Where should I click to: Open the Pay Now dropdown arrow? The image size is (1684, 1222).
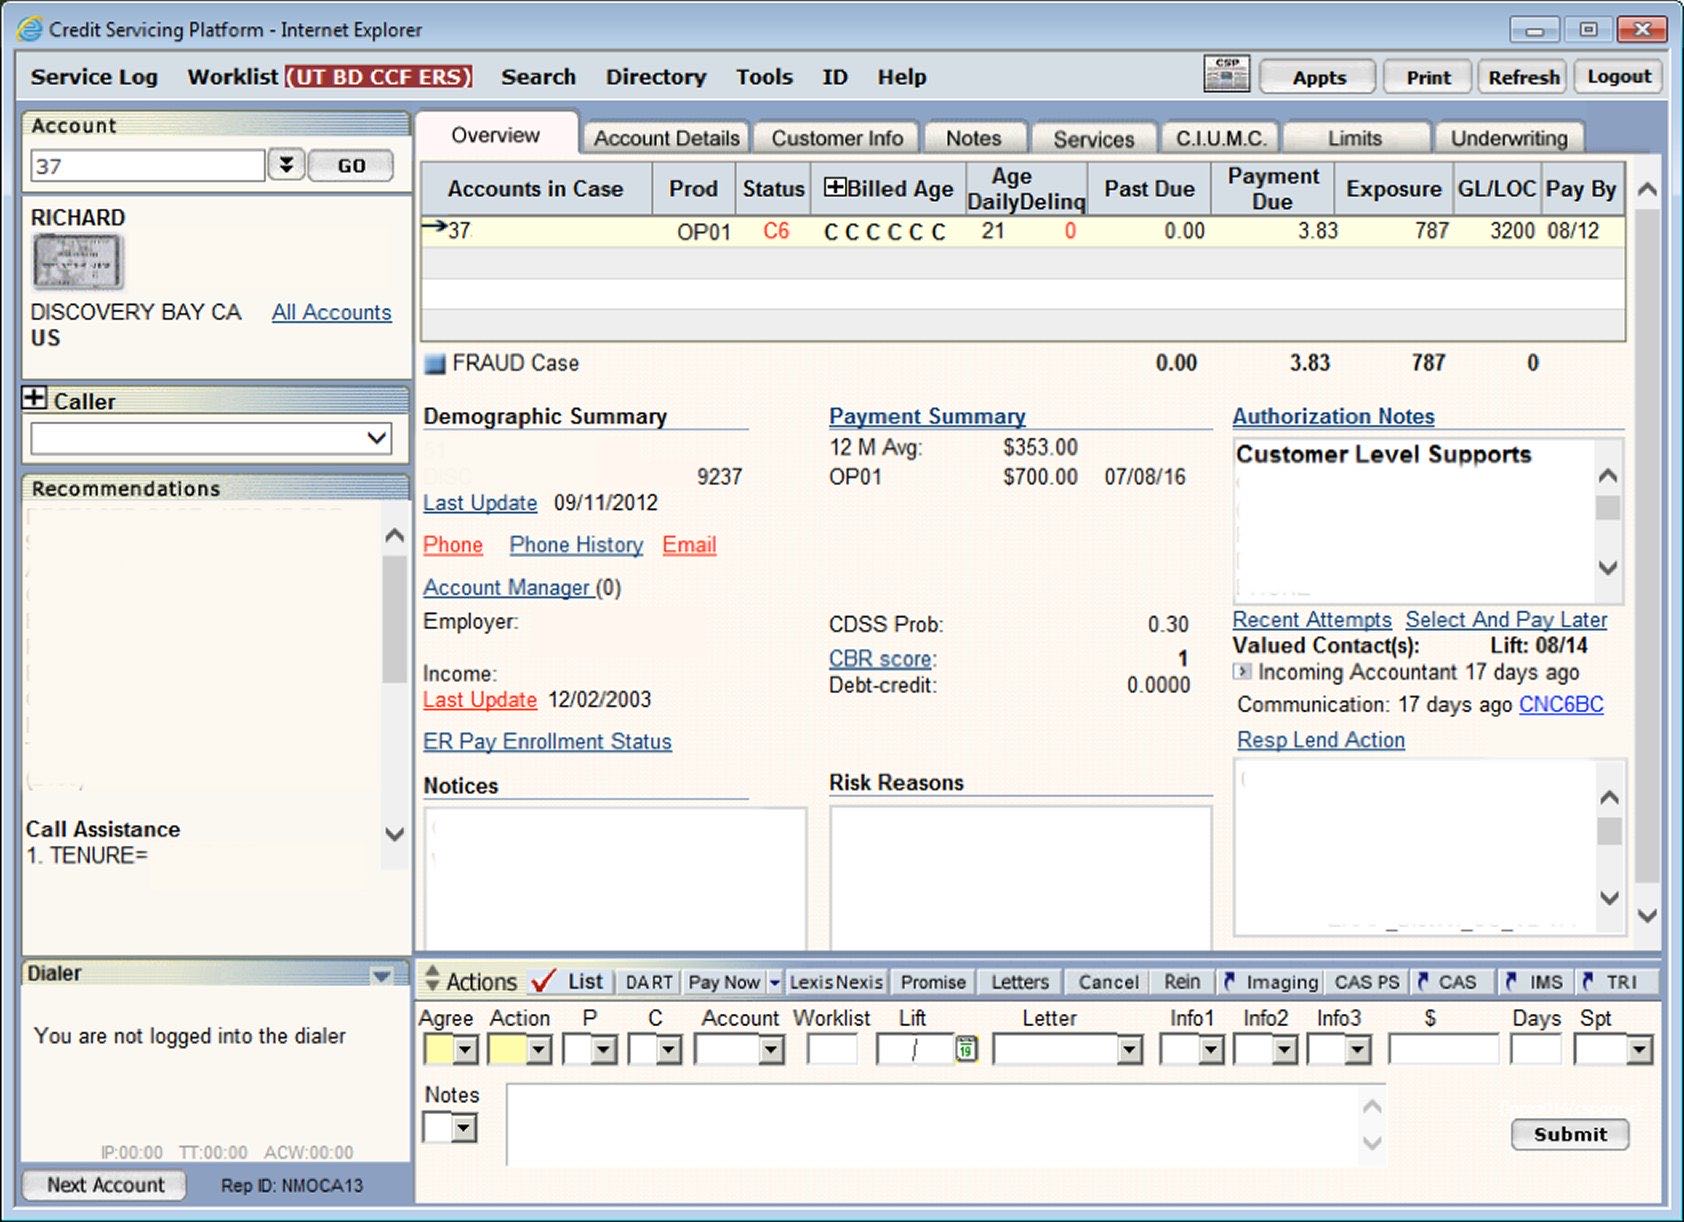tap(774, 983)
